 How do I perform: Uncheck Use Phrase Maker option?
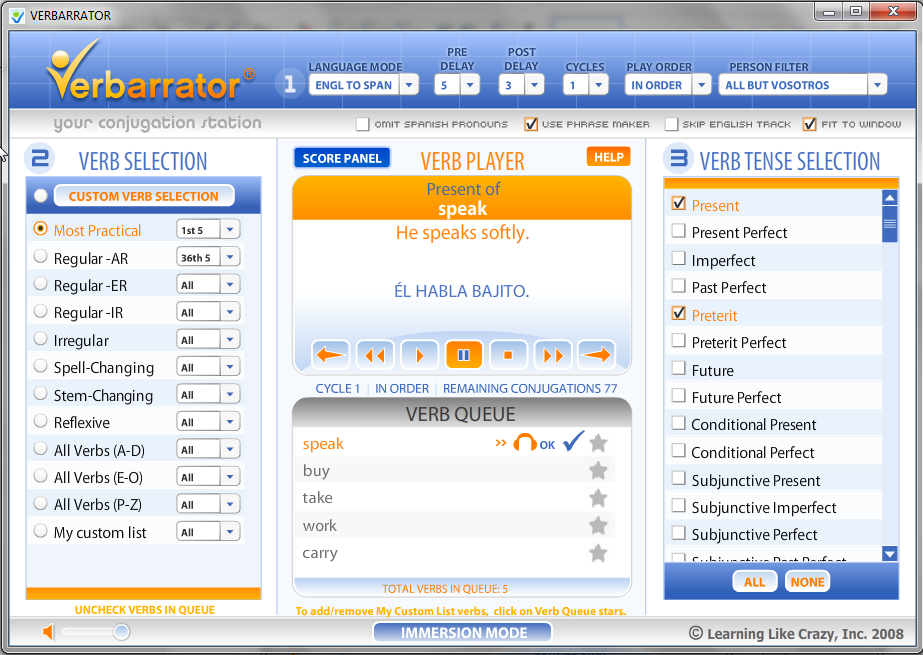pos(530,124)
